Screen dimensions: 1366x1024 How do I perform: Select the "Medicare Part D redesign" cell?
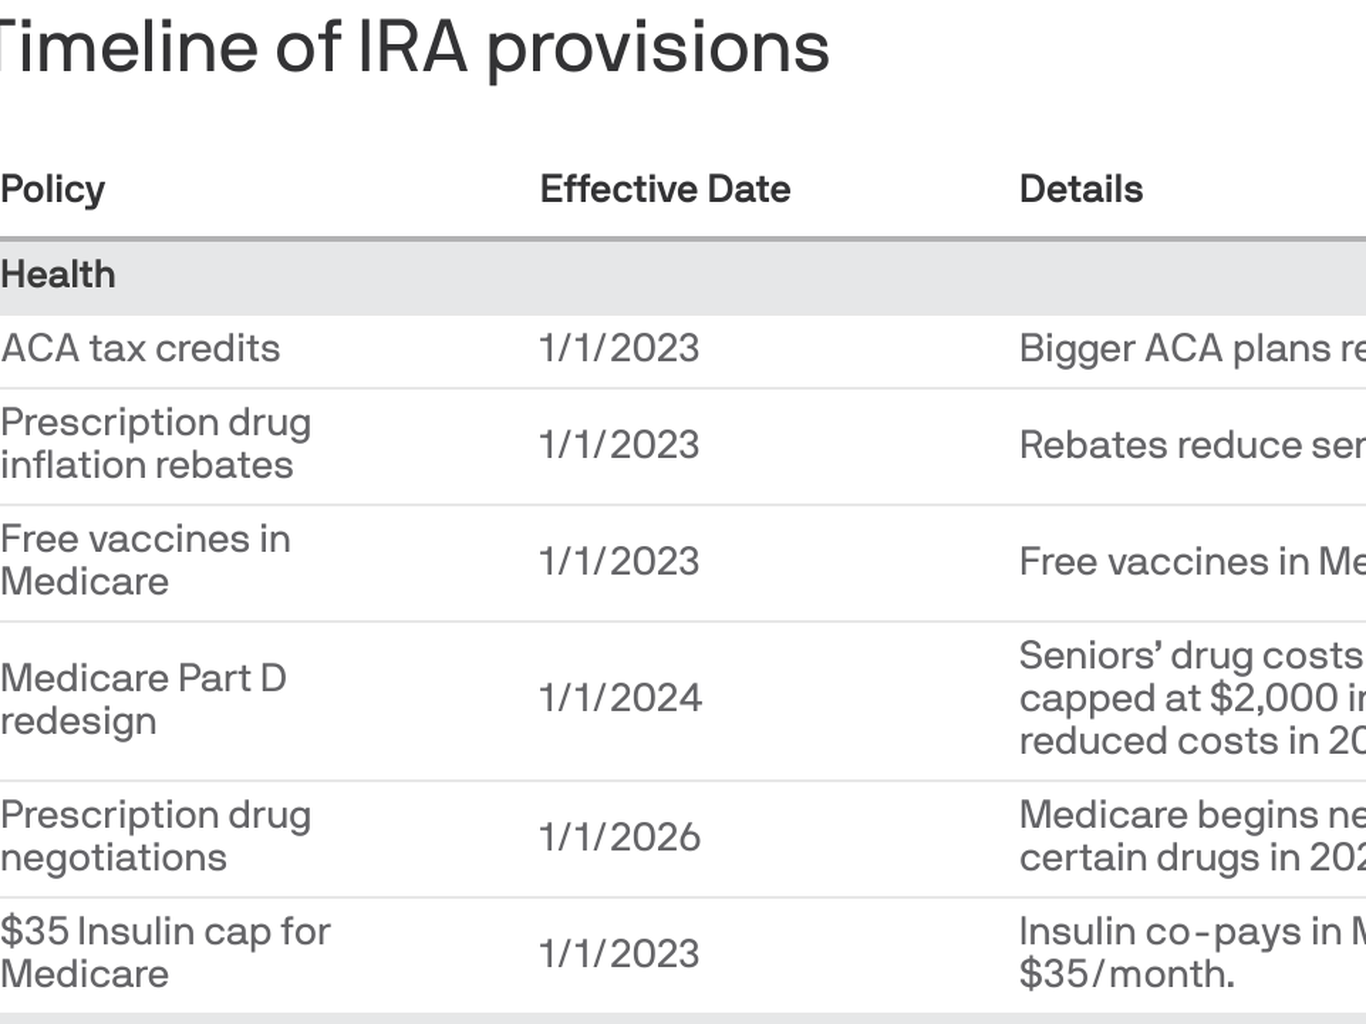[x=143, y=699]
